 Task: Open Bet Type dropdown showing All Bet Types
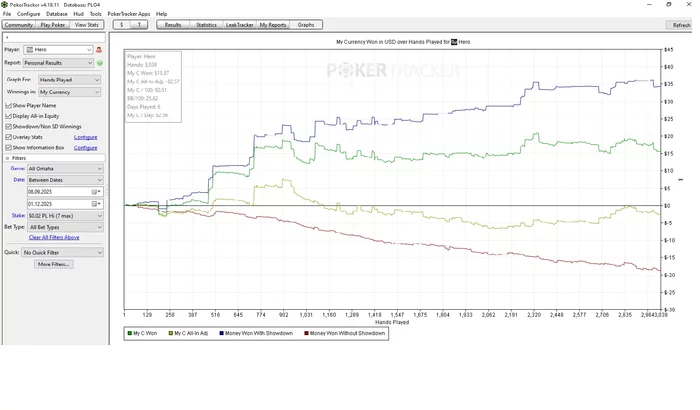tap(65, 228)
